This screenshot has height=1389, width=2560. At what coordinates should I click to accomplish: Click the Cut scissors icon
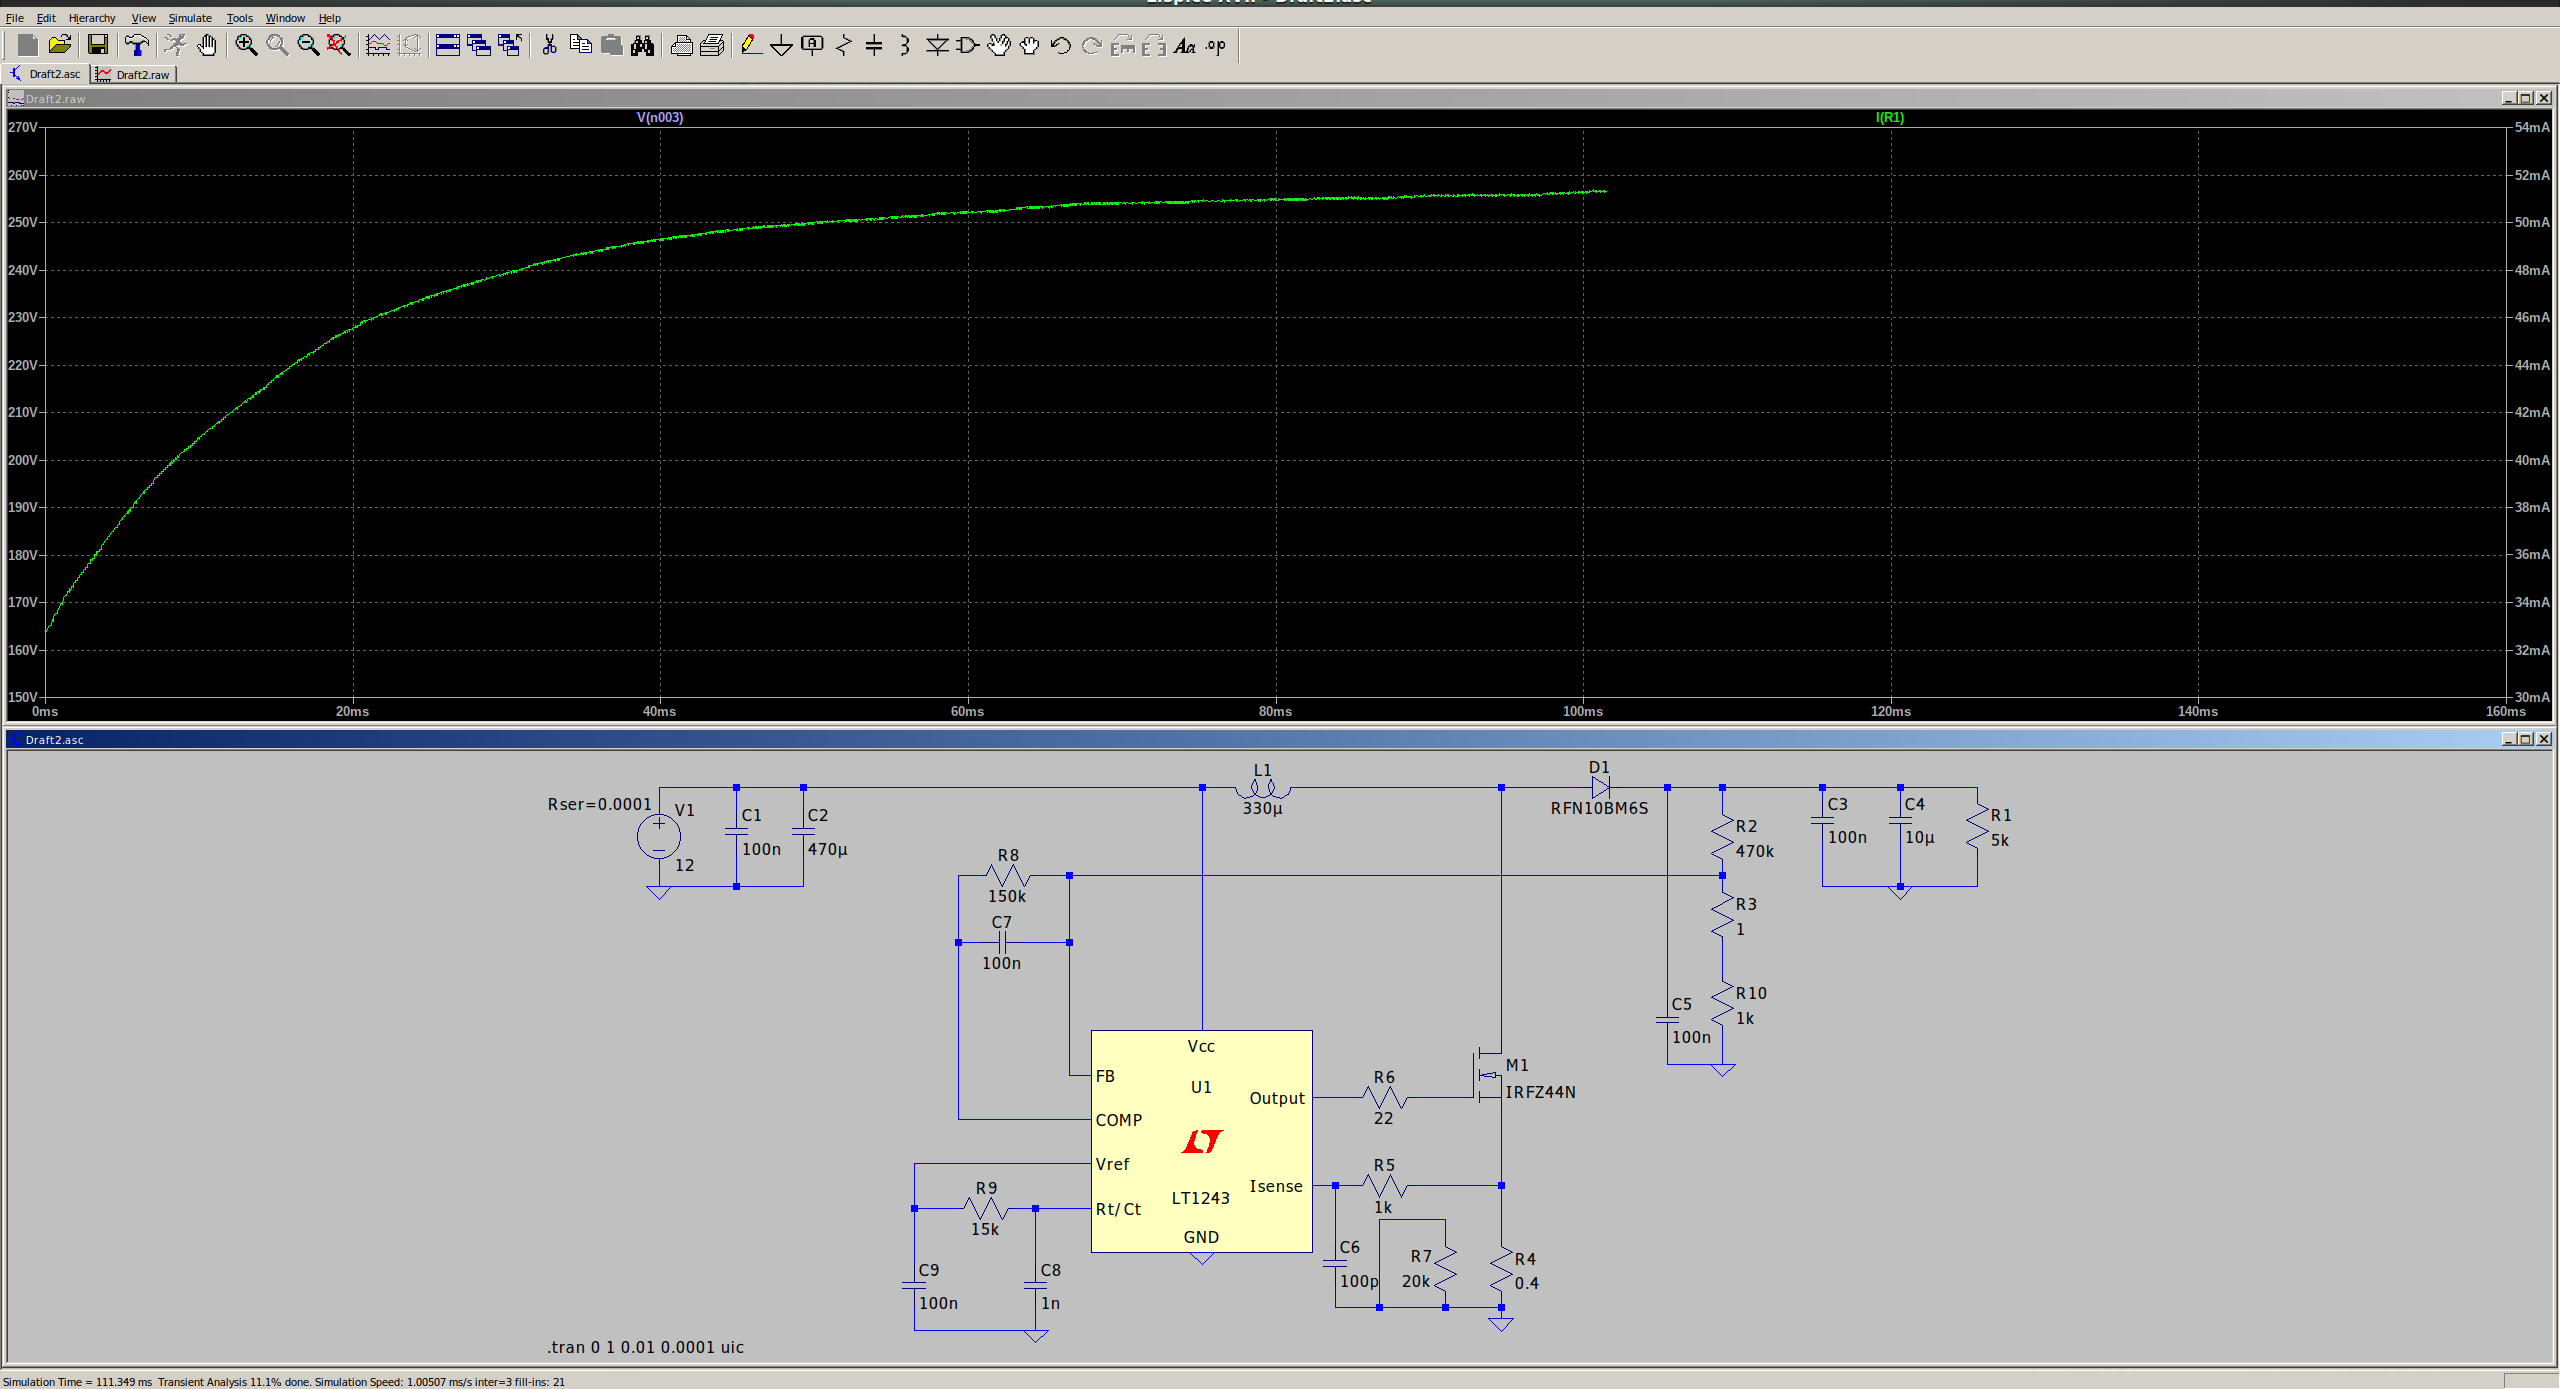click(x=549, y=45)
